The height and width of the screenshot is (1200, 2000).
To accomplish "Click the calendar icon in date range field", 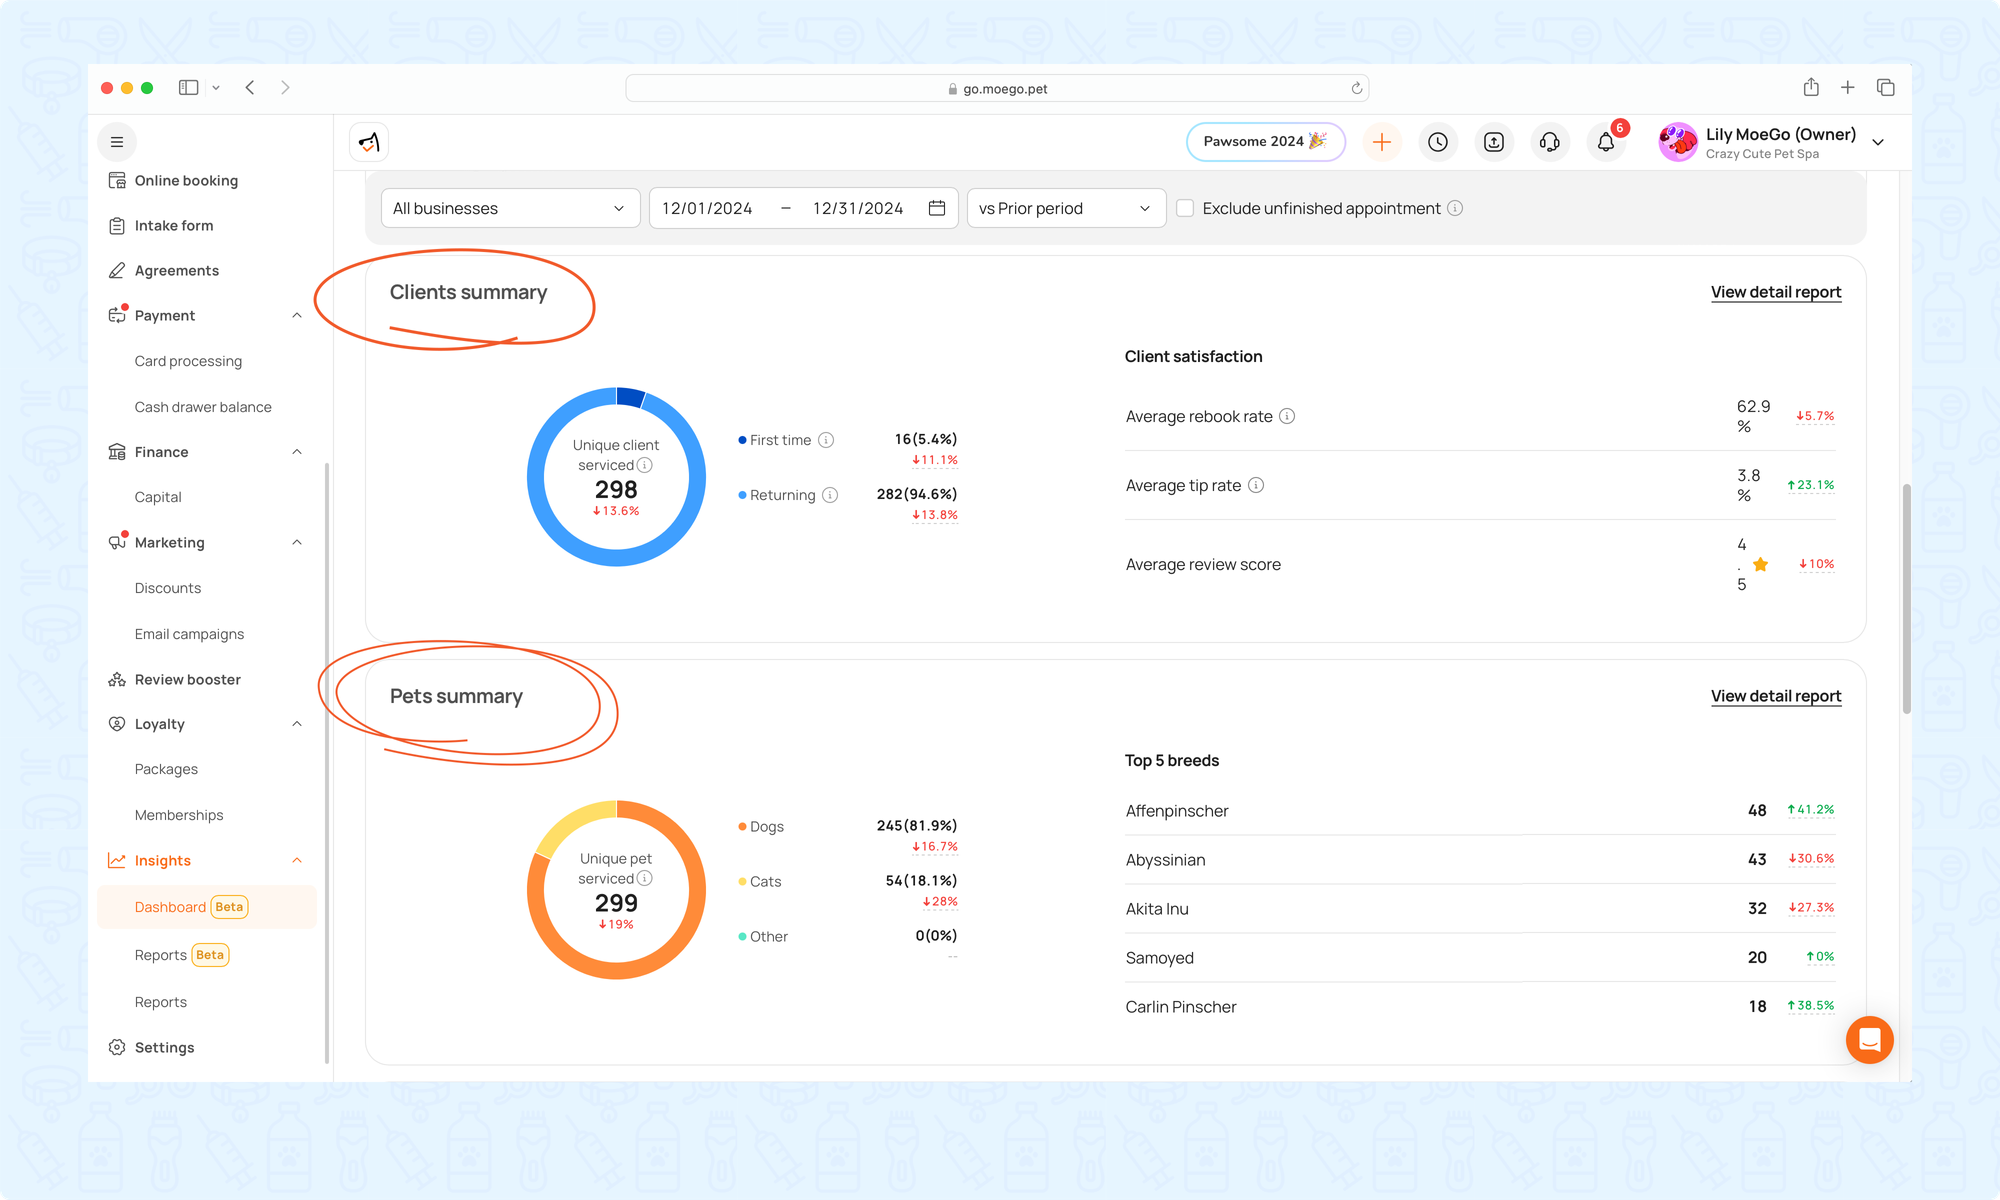I will [937, 208].
